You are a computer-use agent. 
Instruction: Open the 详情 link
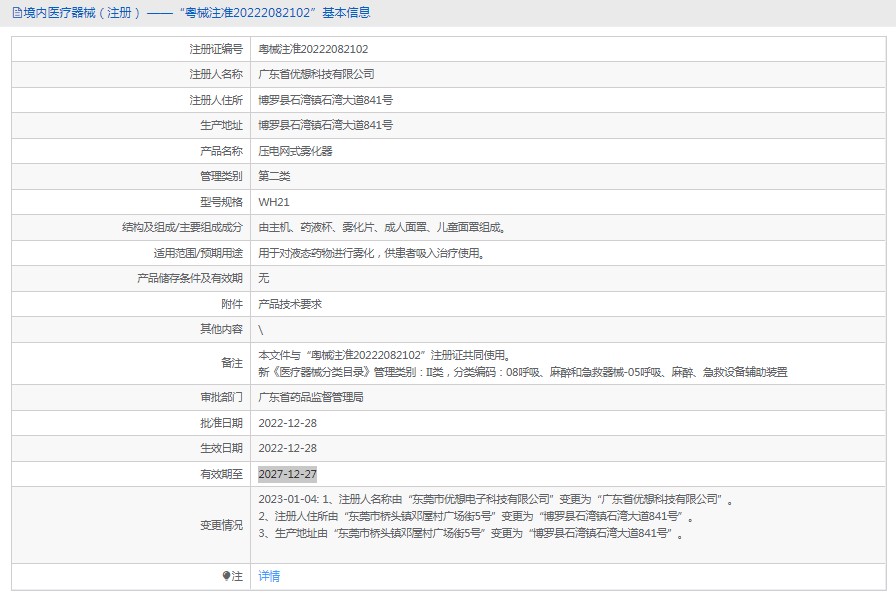[x=269, y=576]
